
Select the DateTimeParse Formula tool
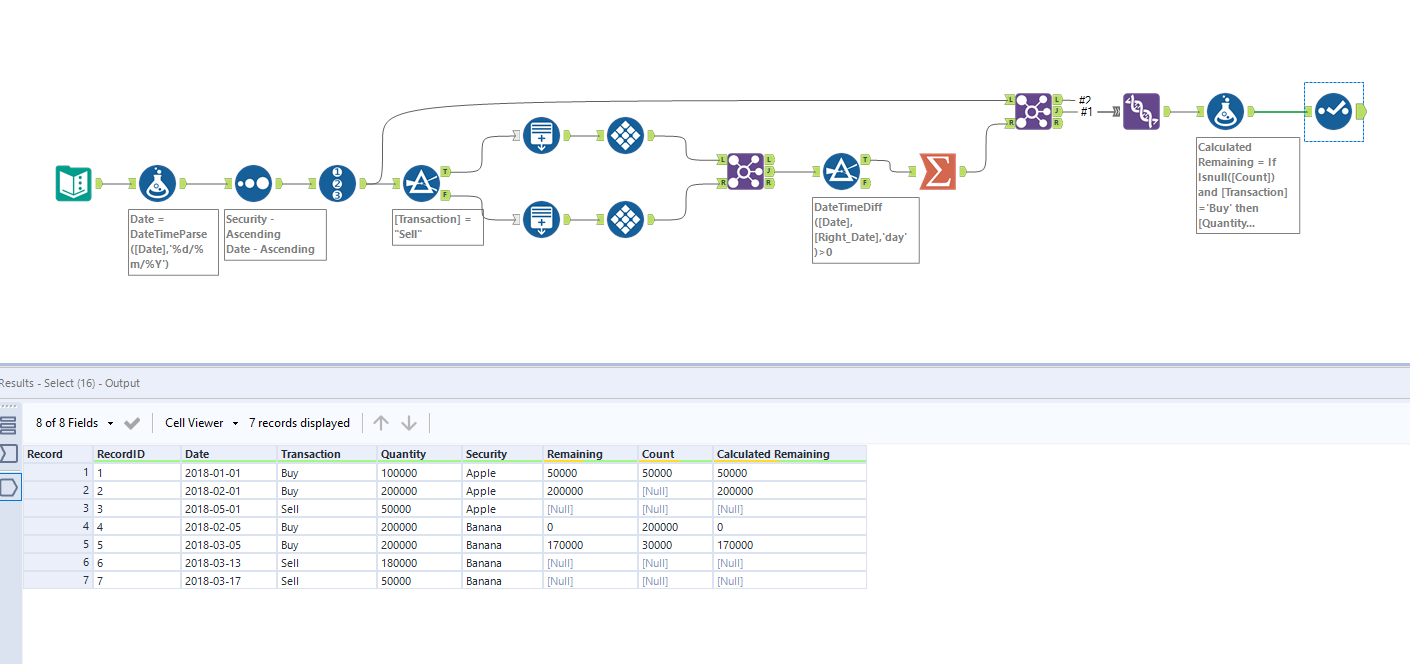[156, 183]
